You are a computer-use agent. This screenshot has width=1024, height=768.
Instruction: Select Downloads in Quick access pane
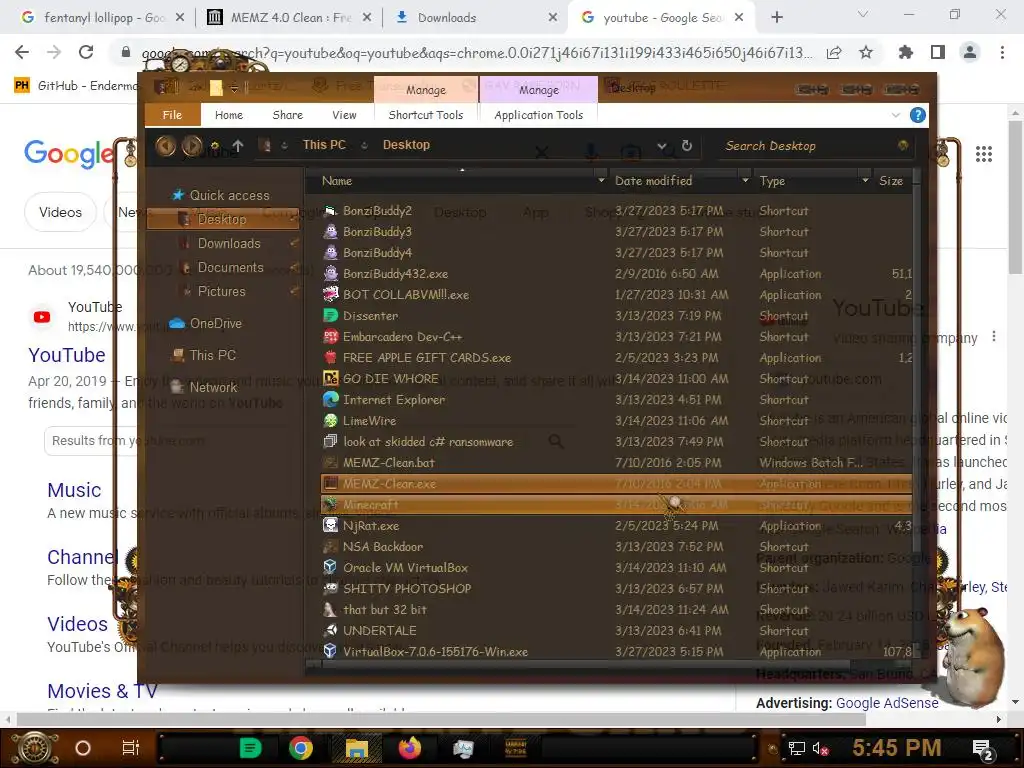pos(229,244)
